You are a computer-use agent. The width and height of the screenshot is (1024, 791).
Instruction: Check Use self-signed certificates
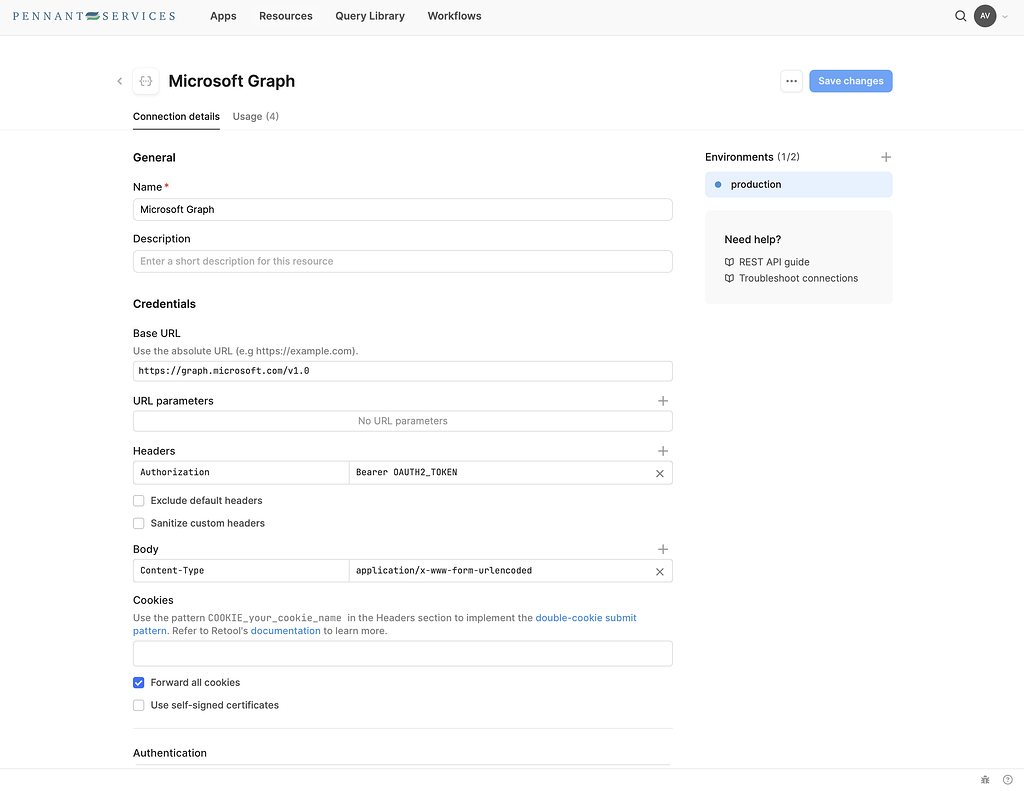click(138, 705)
